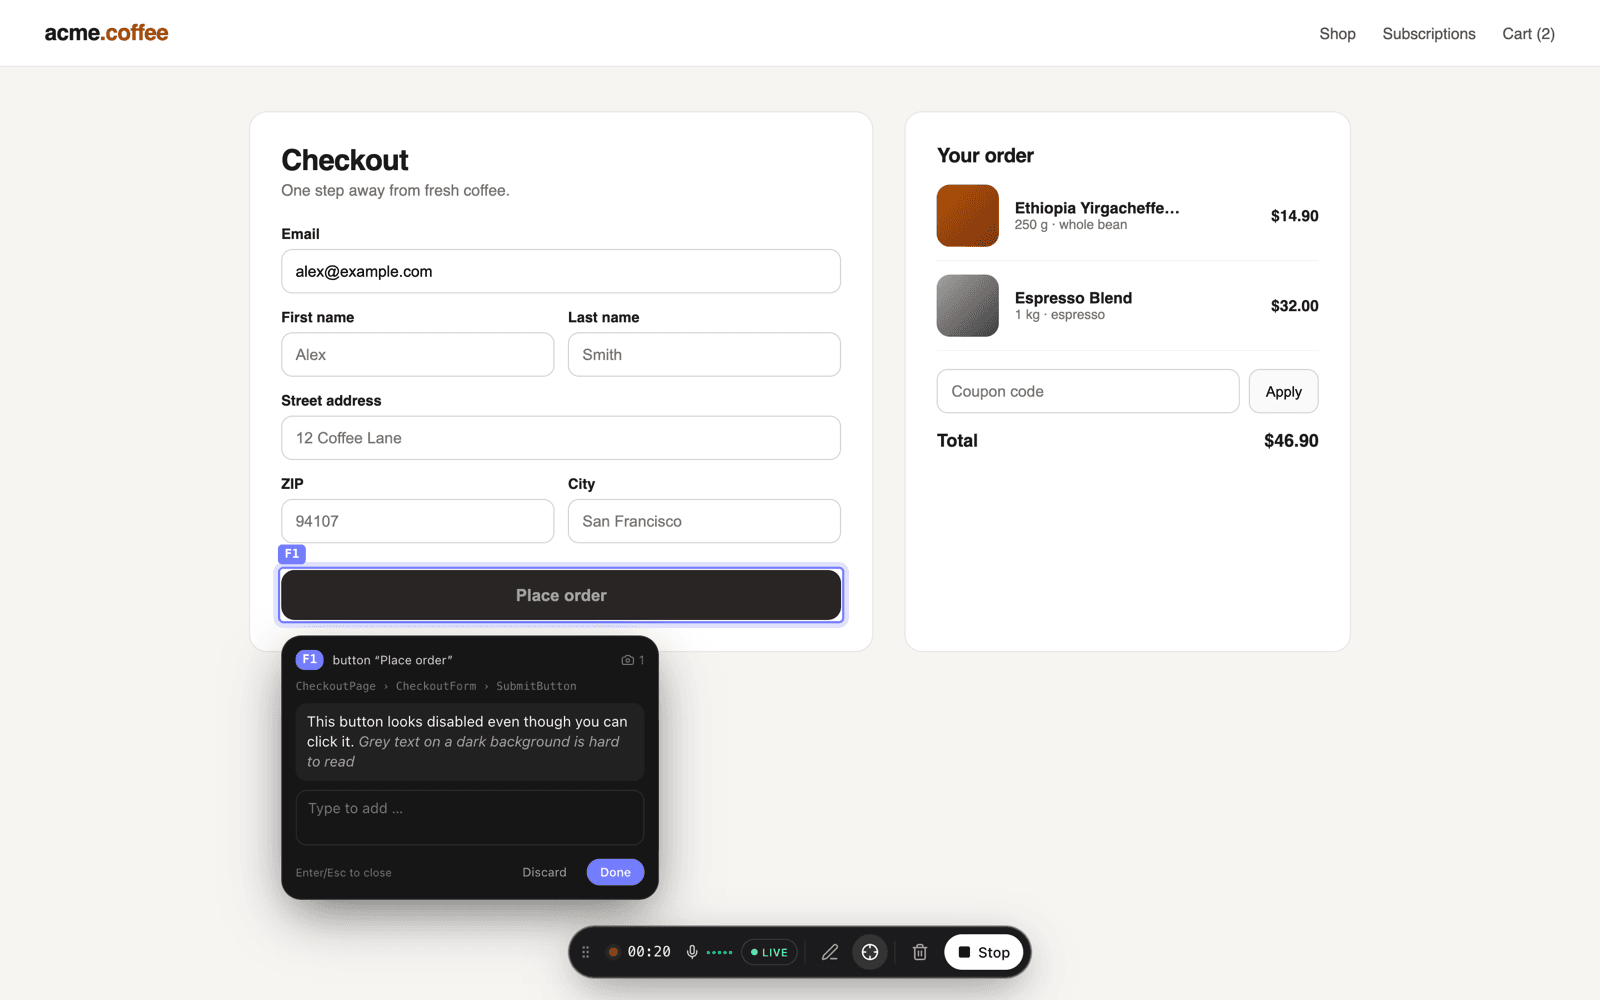Focus the Email field

(561, 271)
